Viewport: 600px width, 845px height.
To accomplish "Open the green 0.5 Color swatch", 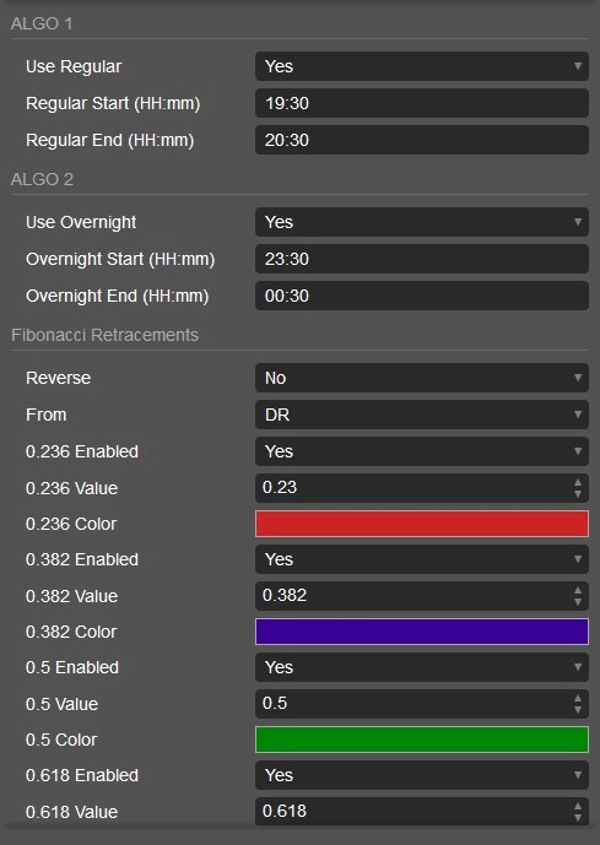I will [x=421, y=740].
